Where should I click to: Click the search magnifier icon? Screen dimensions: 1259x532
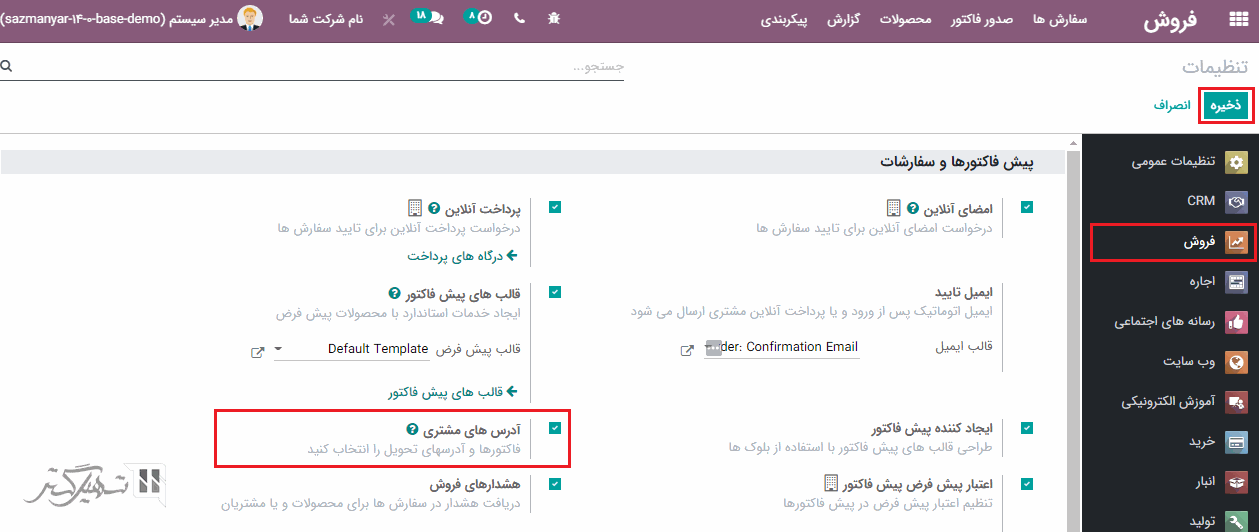click(x=7, y=66)
